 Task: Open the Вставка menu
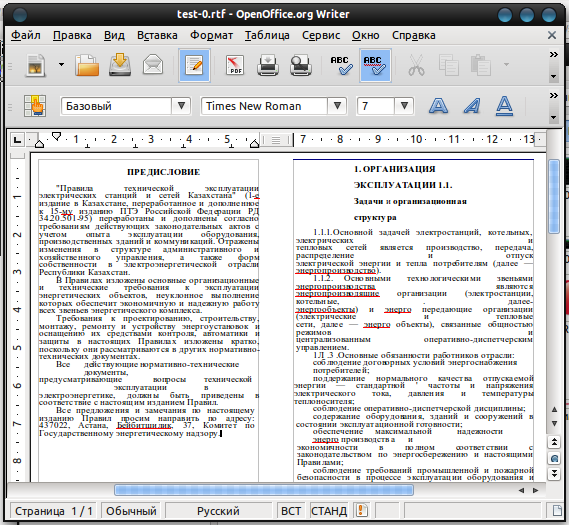pyautogui.click(x=157, y=35)
